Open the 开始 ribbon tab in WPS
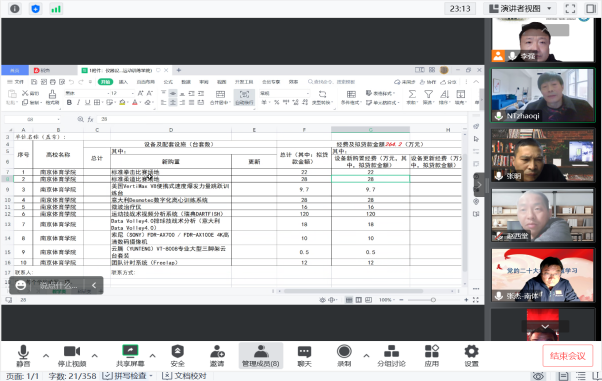Image resolution: width=602 pixels, height=381 pixels. 105,82
